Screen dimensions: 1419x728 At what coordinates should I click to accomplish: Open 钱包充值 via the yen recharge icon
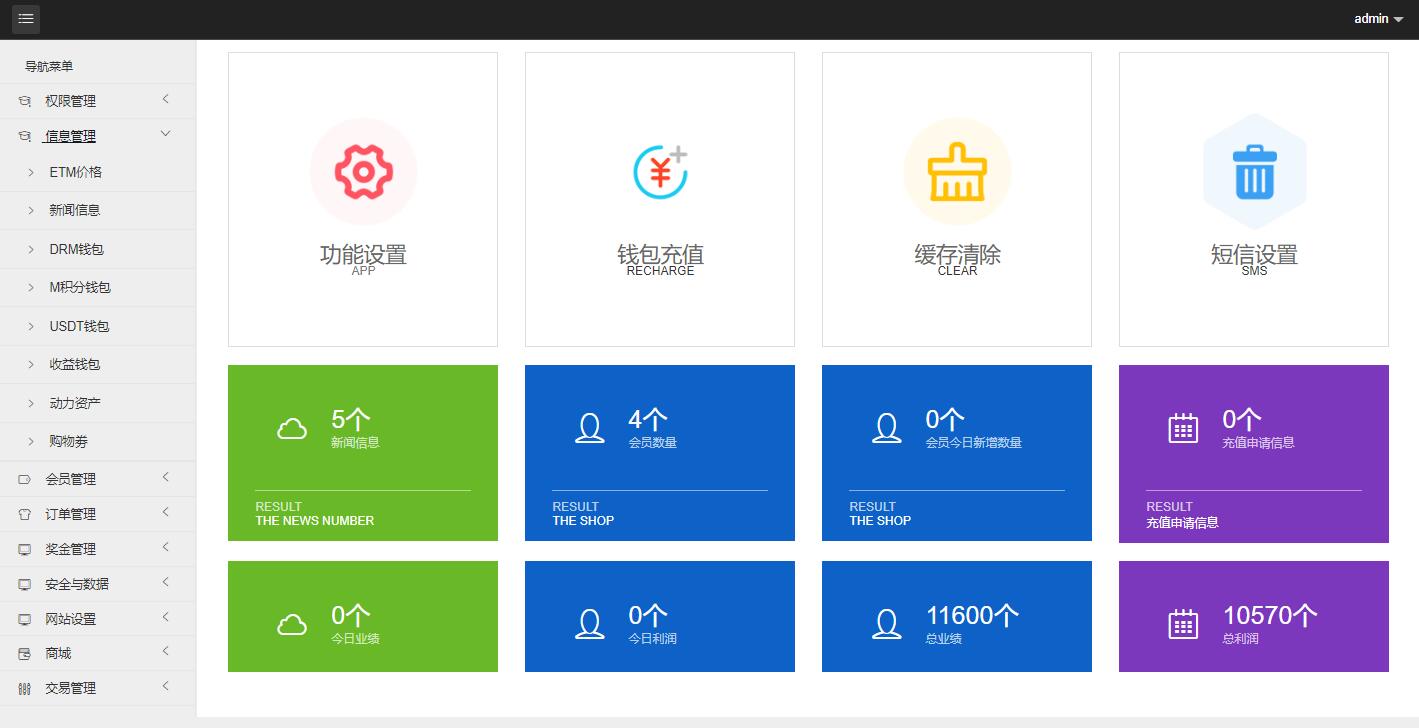pos(659,170)
